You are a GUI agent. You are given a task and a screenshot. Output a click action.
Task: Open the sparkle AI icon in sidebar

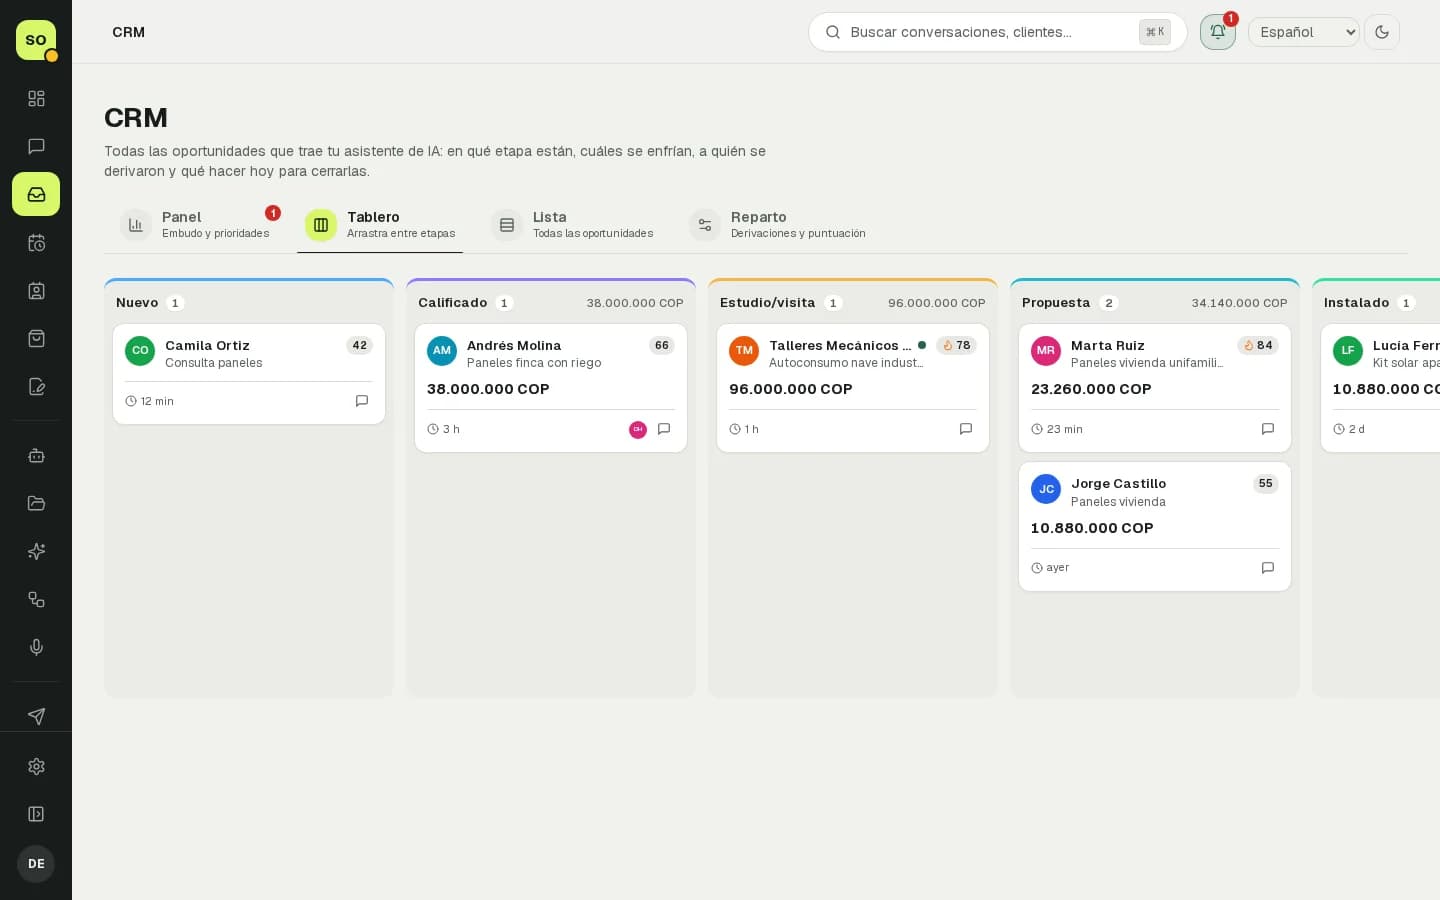coord(36,552)
